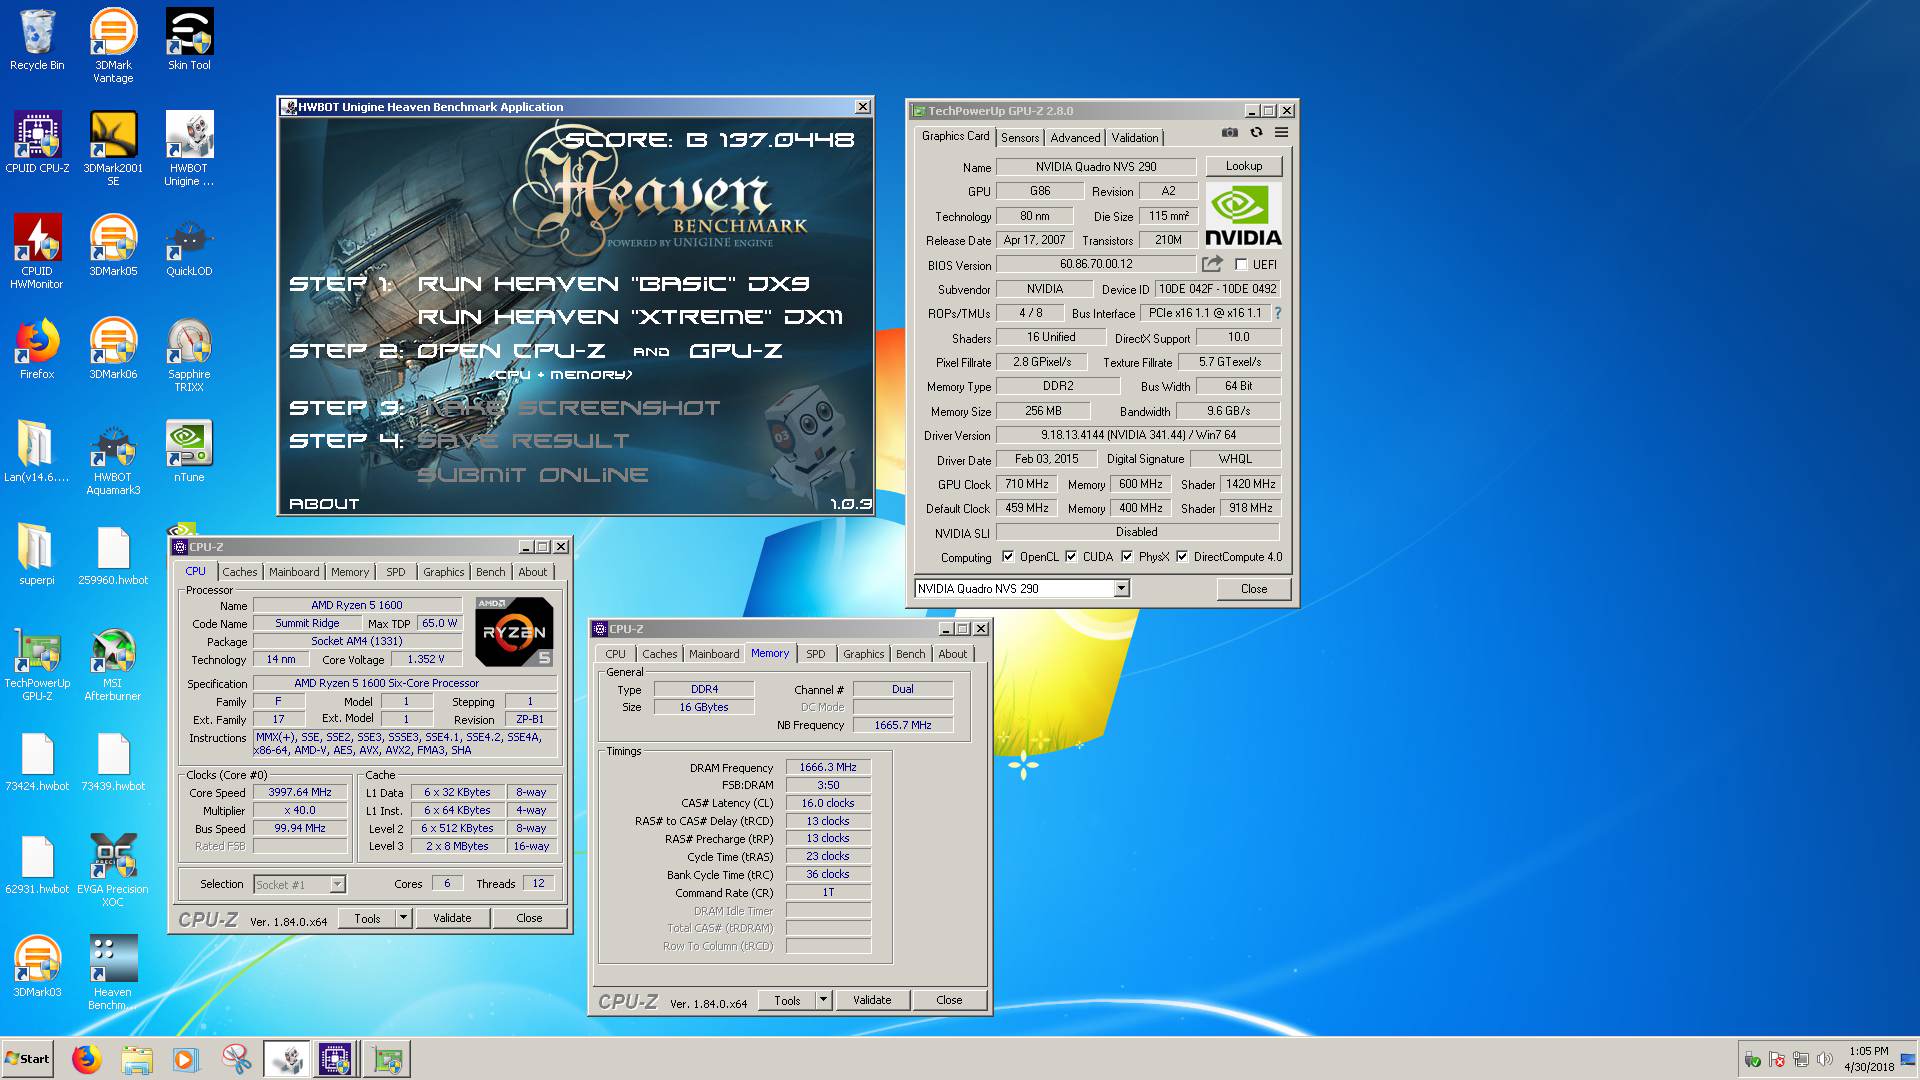Click Close button in GPU-Z window
Image resolution: width=1920 pixels, height=1080 pixels.
pos(1253,589)
